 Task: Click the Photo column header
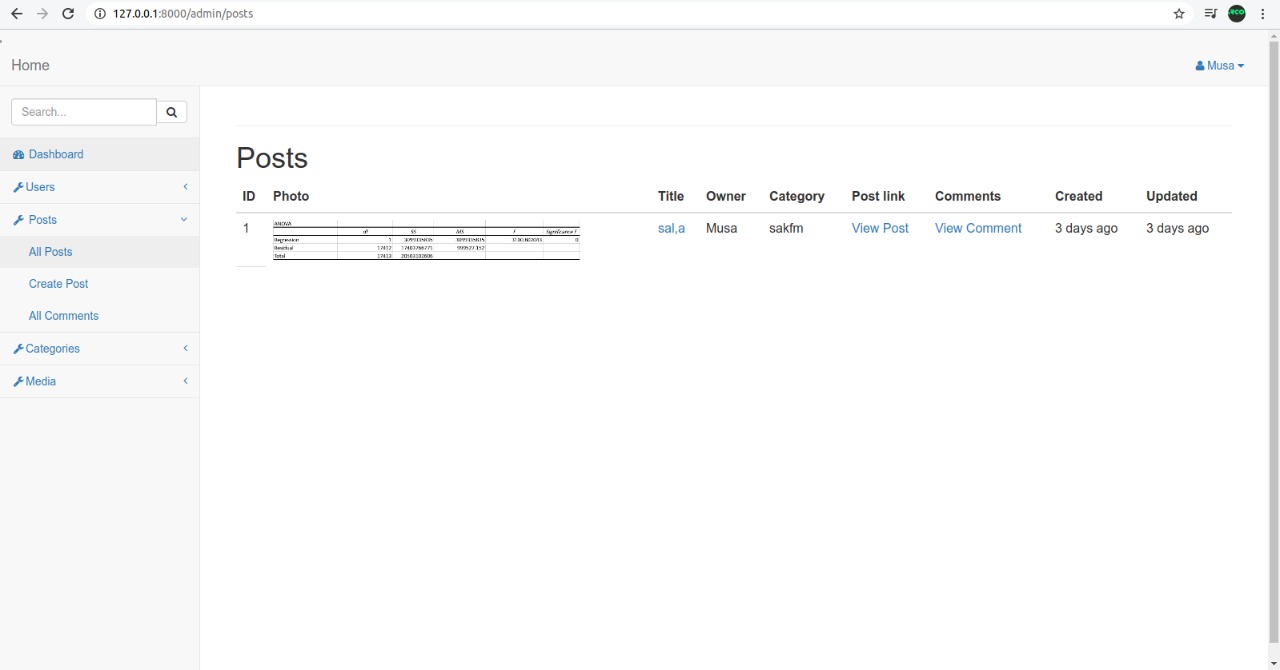(x=291, y=196)
